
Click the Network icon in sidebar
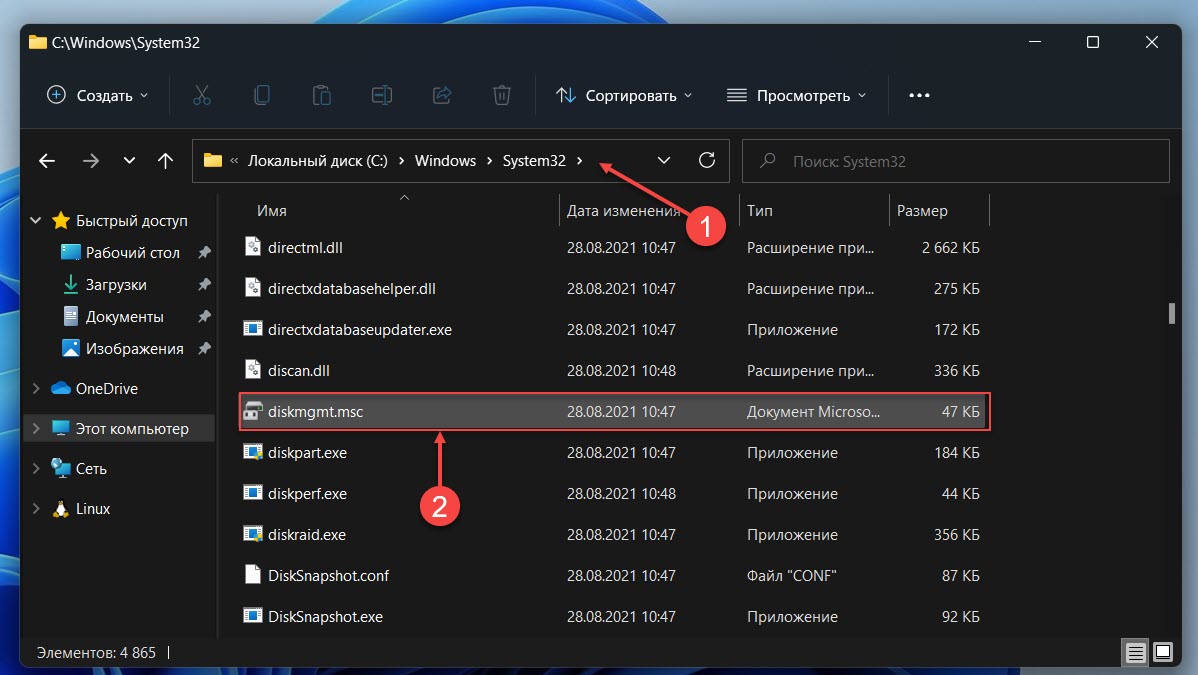click(x=60, y=468)
